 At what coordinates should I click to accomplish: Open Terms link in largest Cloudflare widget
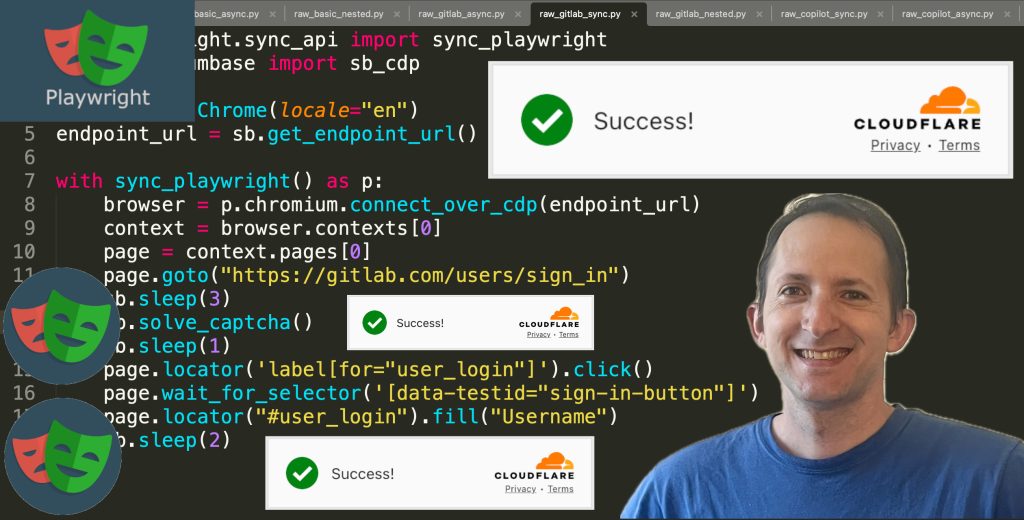tap(959, 146)
